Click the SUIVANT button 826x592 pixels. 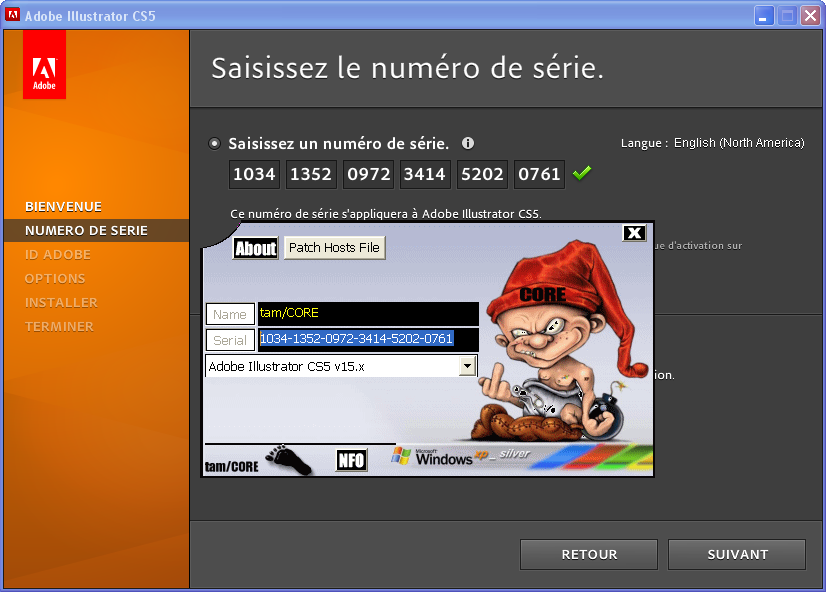pos(737,555)
